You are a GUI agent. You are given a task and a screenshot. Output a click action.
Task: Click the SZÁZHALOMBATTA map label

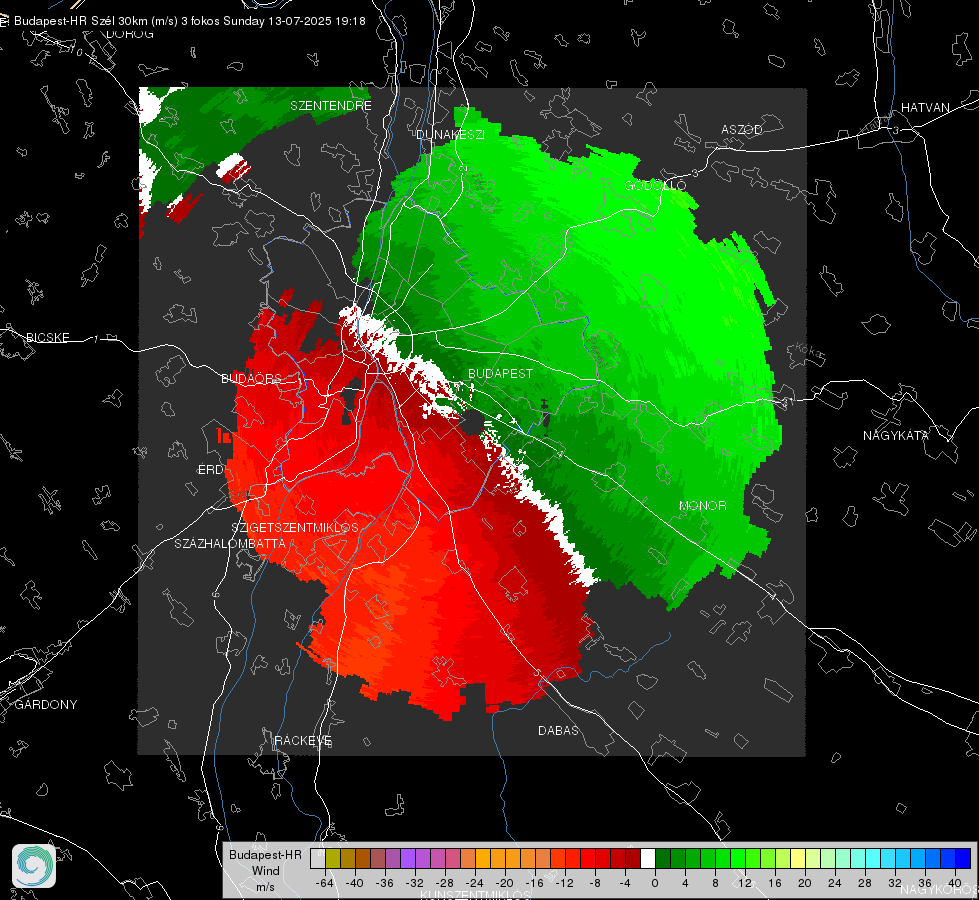(x=230, y=543)
